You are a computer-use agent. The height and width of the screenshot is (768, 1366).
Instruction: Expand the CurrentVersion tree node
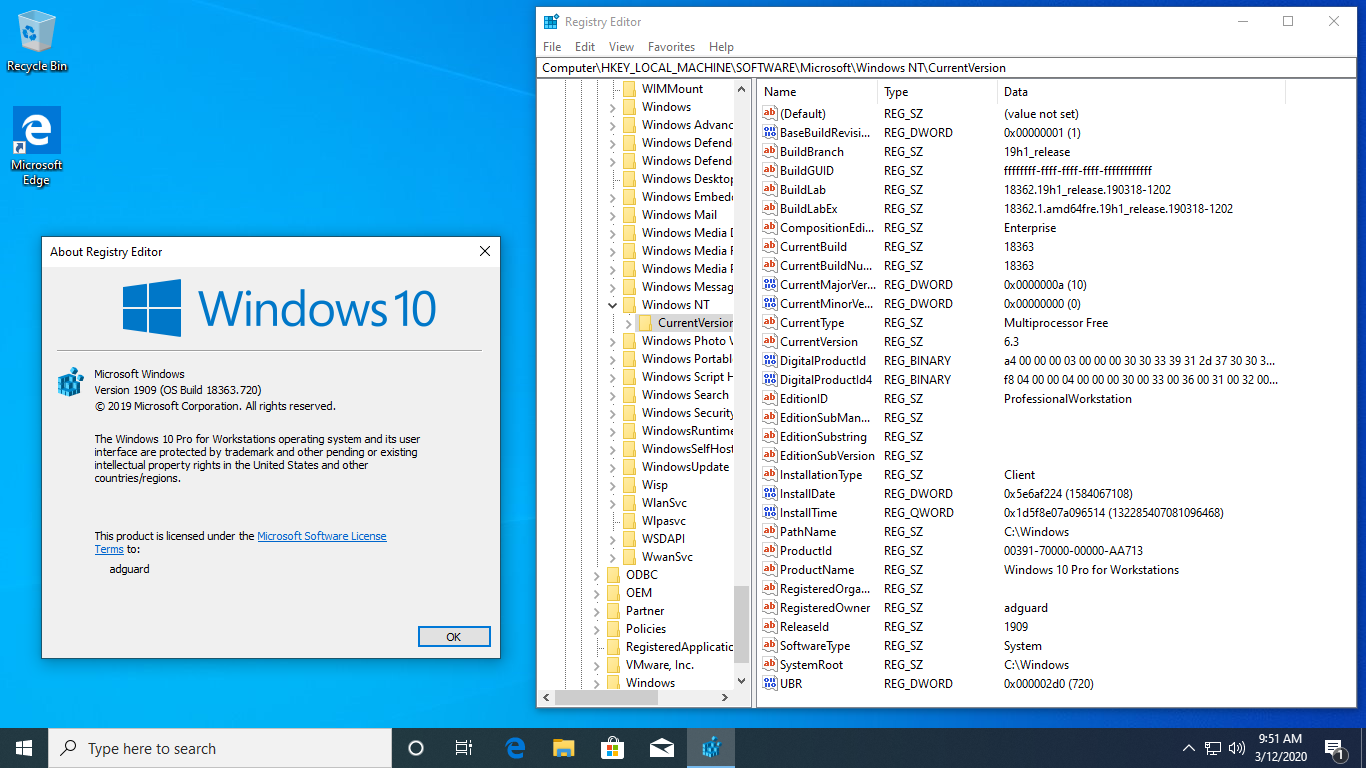tap(629, 322)
